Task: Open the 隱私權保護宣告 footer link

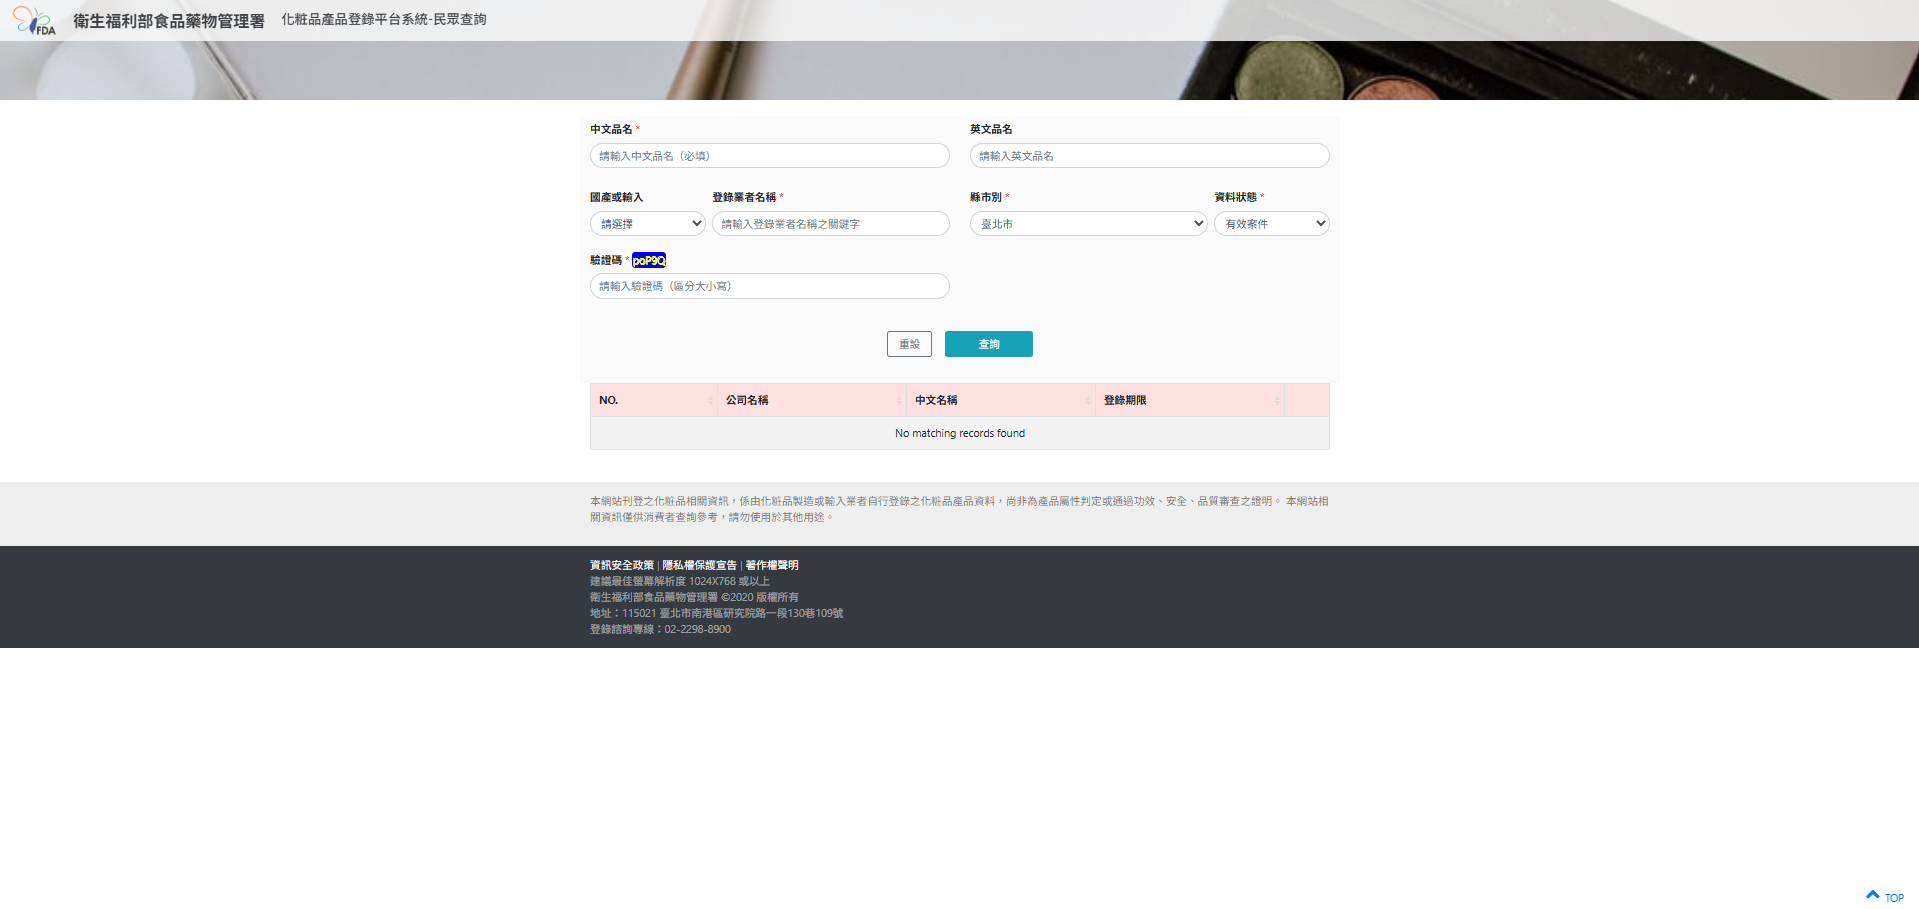Action: (699, 565)
